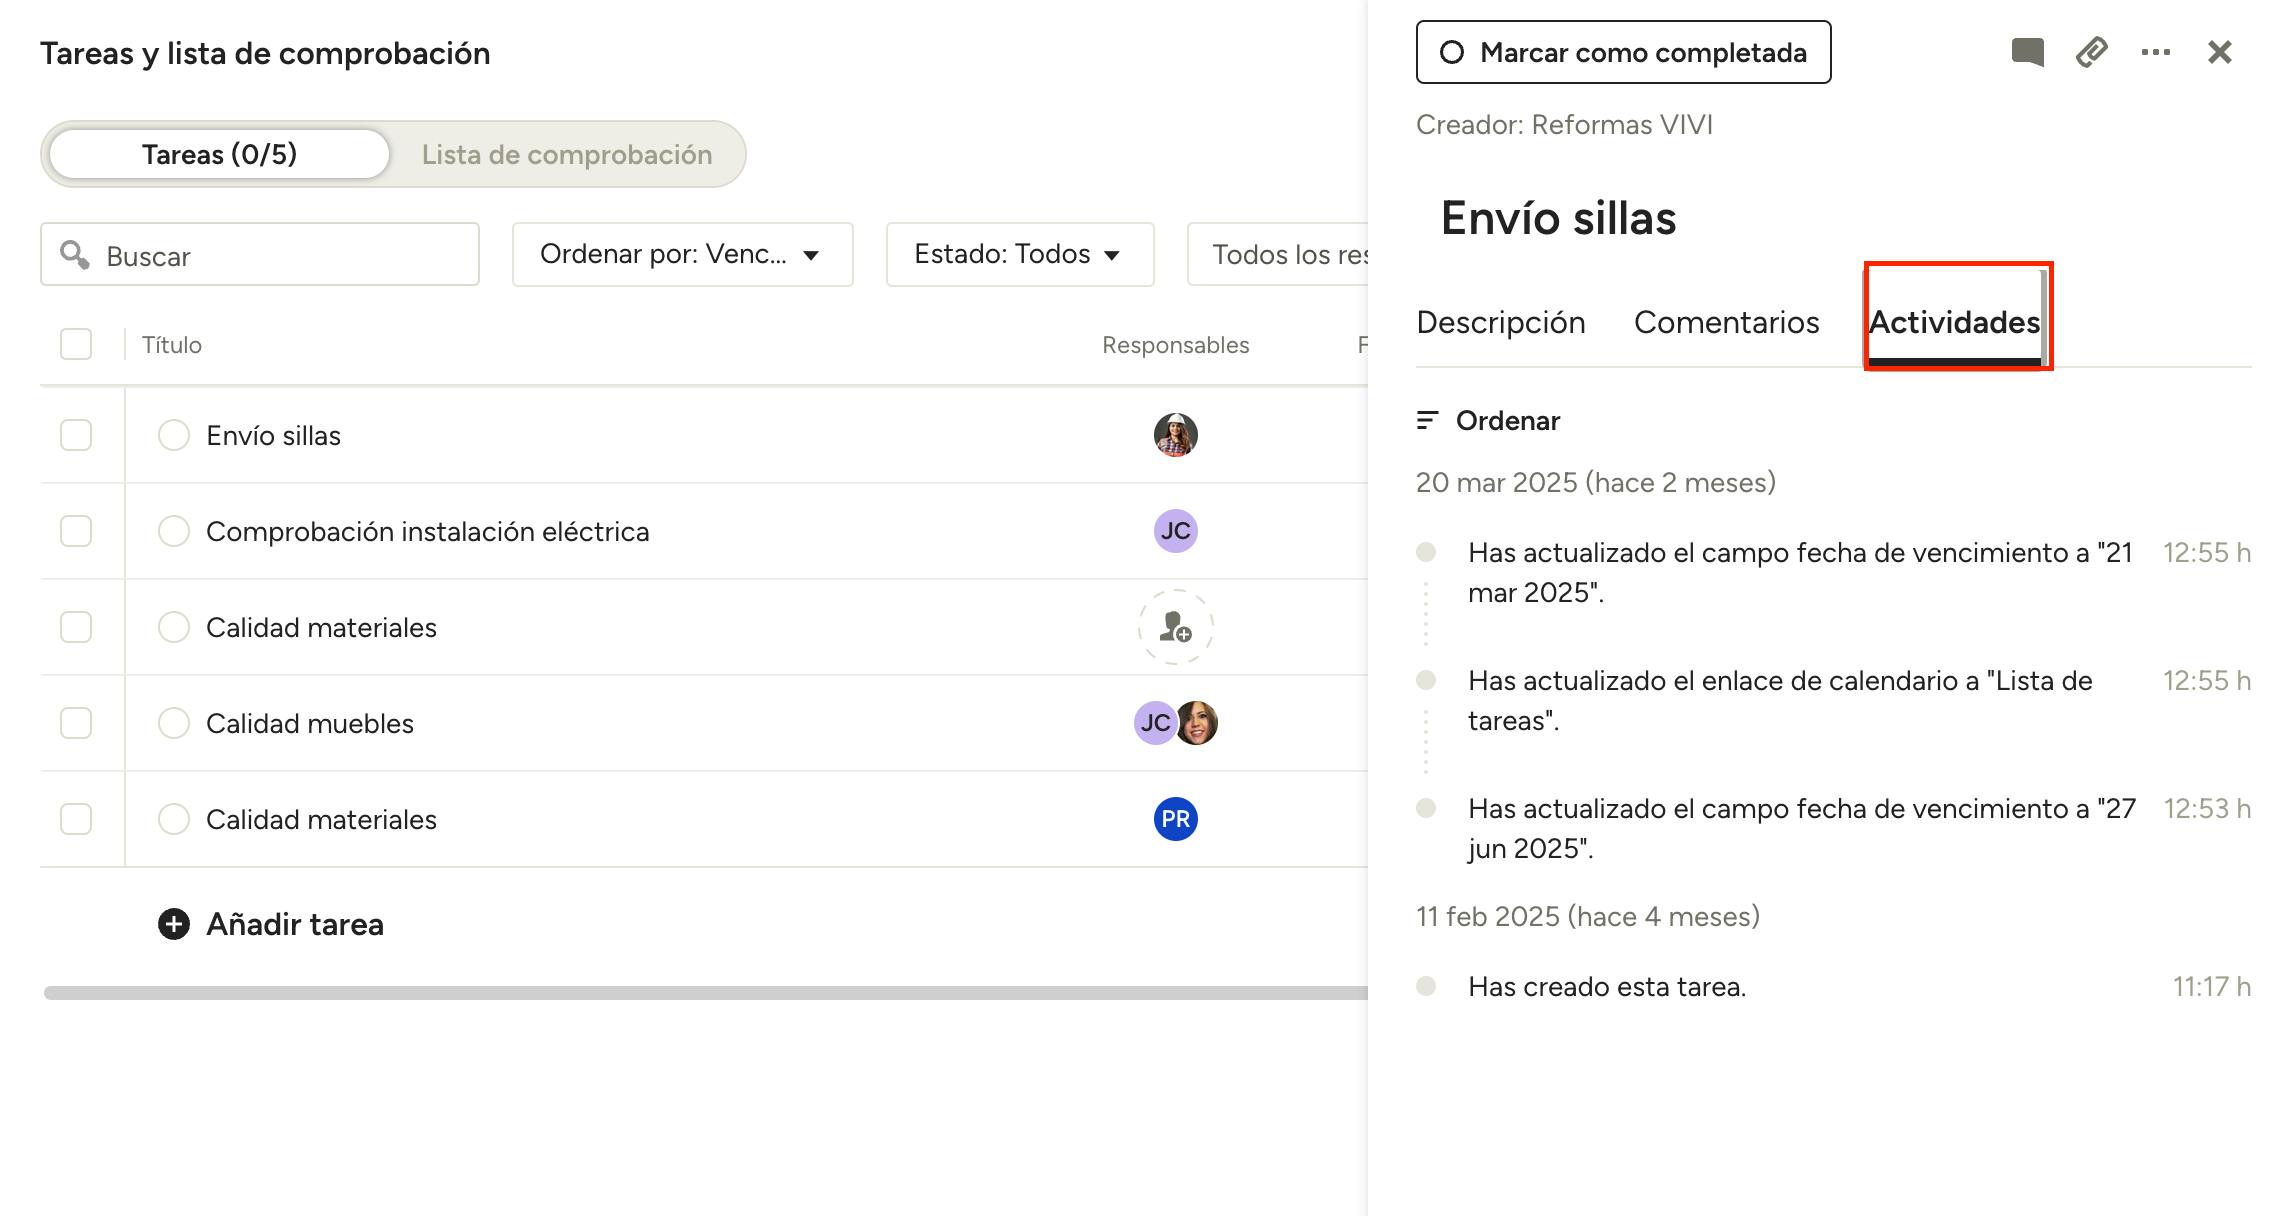
Task: Click the paperclip attachment icon
Action: point(2091,52)
